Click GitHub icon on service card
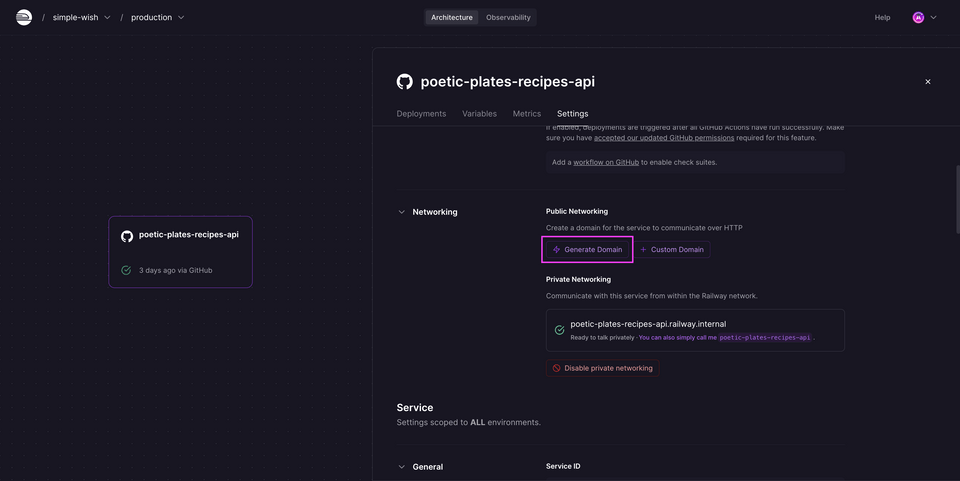 [127, 237]
